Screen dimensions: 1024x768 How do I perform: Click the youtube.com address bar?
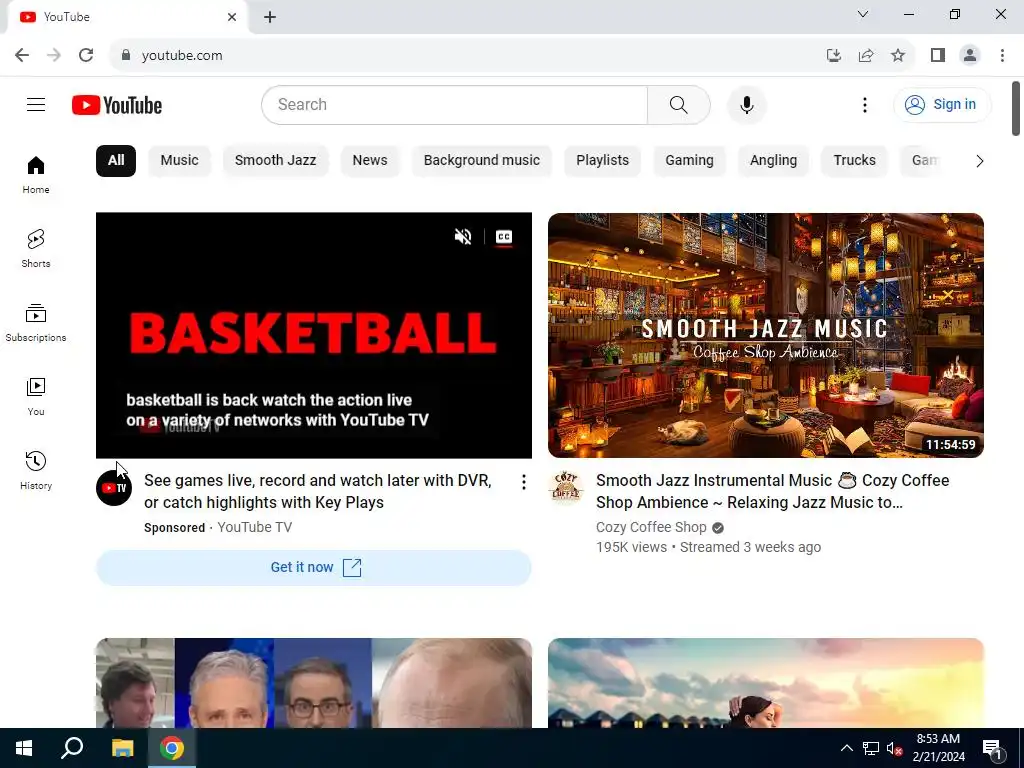(x=470, y=56)
